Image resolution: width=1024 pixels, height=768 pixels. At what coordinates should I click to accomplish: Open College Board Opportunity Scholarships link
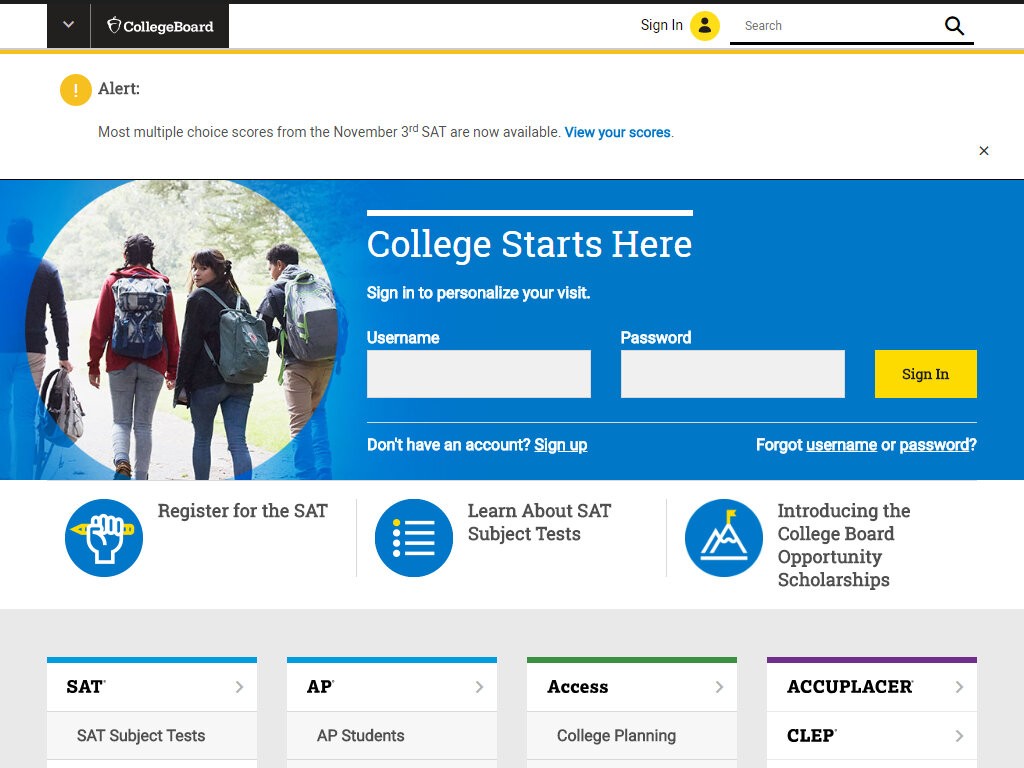tap(843, 545)
